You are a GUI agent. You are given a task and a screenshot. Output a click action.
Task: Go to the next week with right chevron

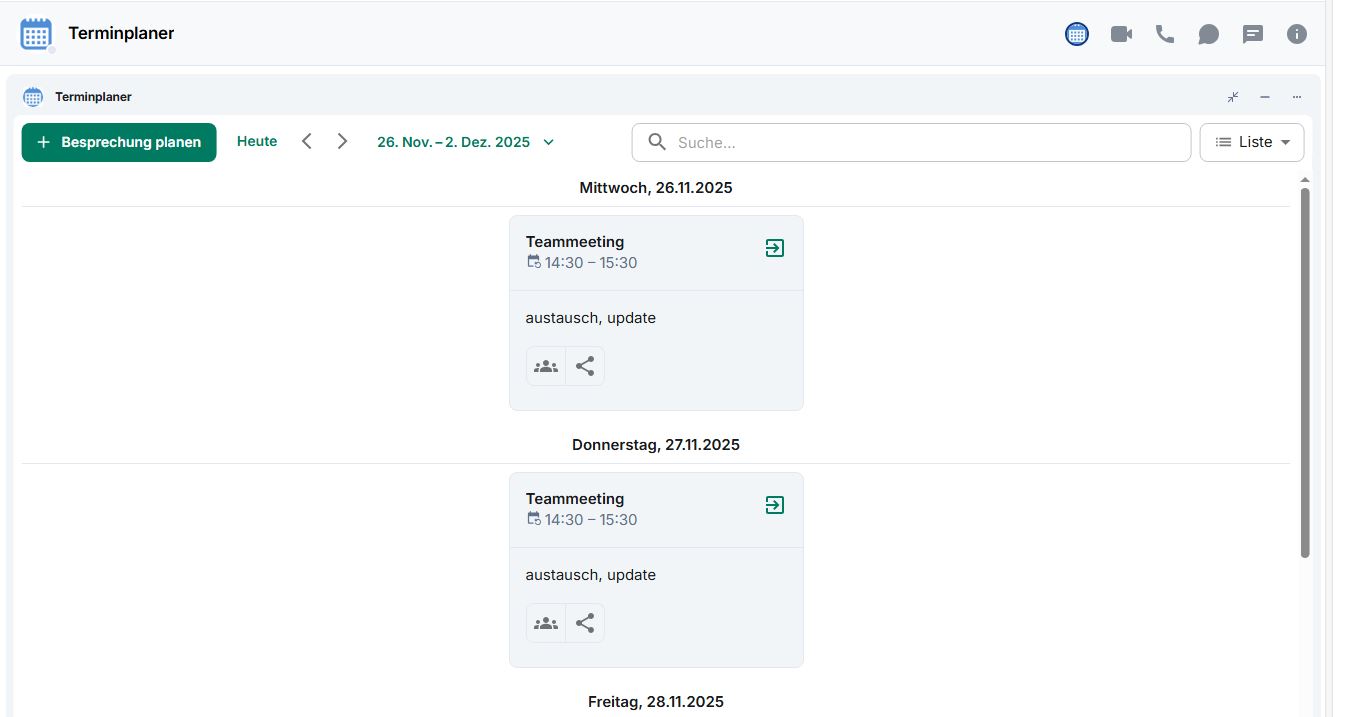(x=342, y=142)
